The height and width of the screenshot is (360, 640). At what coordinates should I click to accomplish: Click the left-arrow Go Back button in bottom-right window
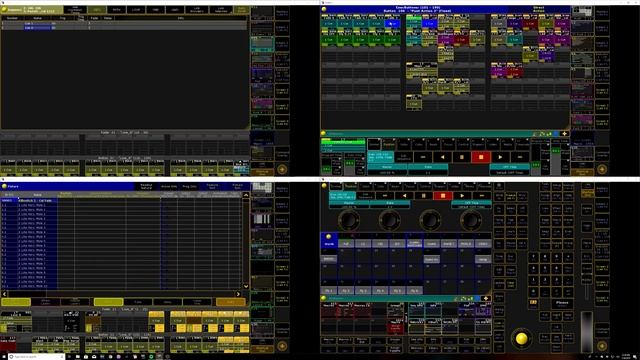pos(404,196)
